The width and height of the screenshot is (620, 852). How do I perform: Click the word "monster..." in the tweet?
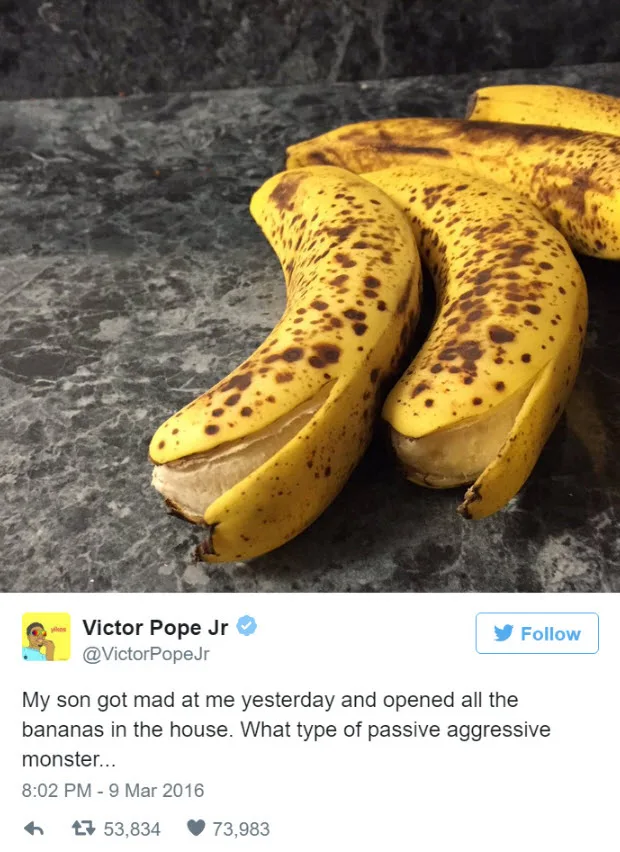coord(68,759)
